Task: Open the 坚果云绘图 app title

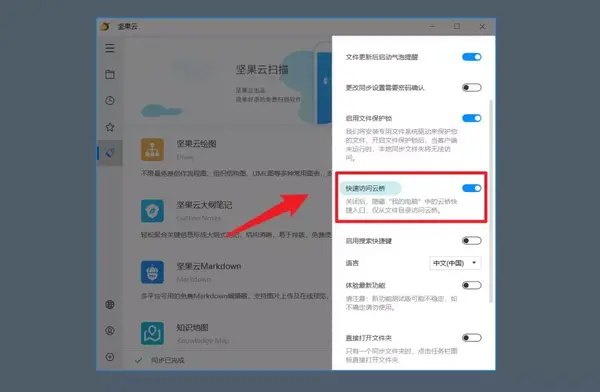Action: coord(196,144)
